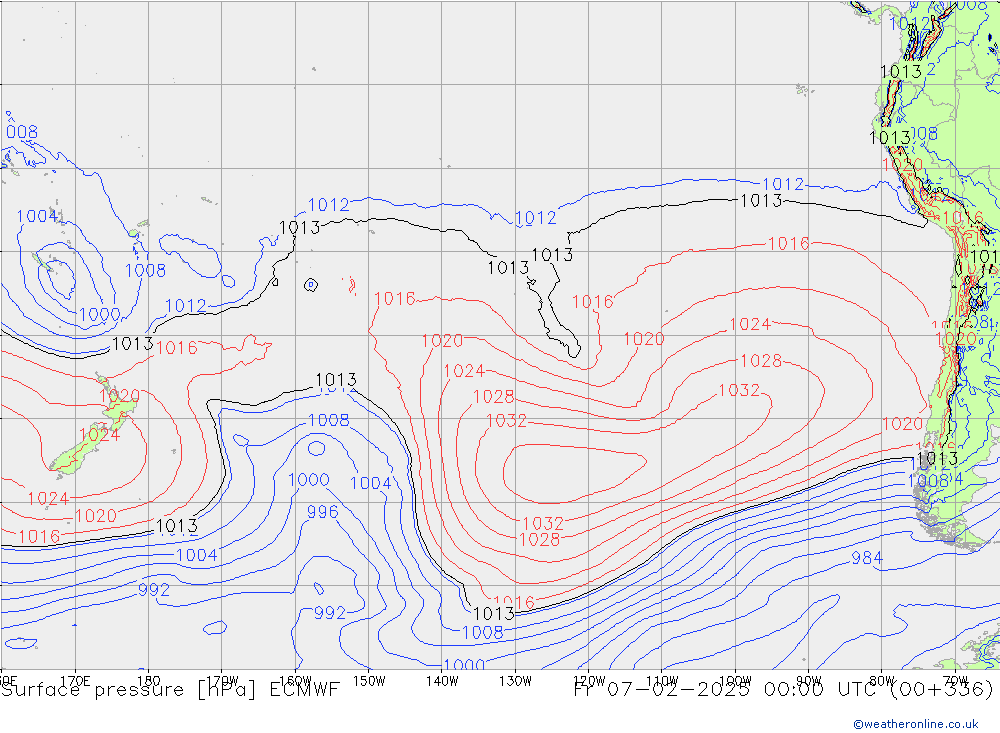The image size is (1000, 733).
Task: Click the low-pressure center left of 1008 label
Action: (x=56, y=272)
